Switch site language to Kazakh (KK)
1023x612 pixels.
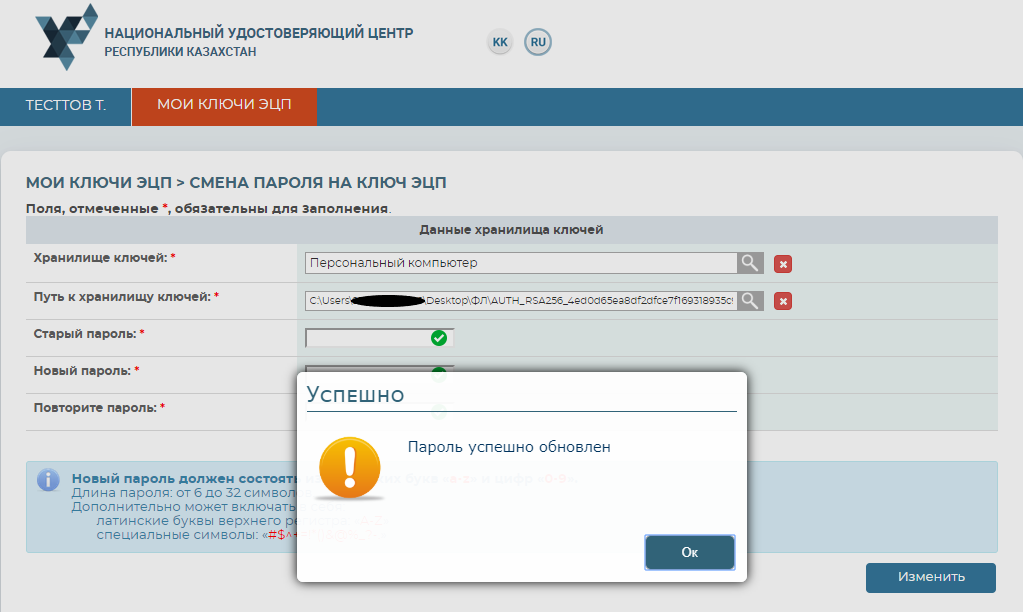pyautogui.click(x=500, y=42)
